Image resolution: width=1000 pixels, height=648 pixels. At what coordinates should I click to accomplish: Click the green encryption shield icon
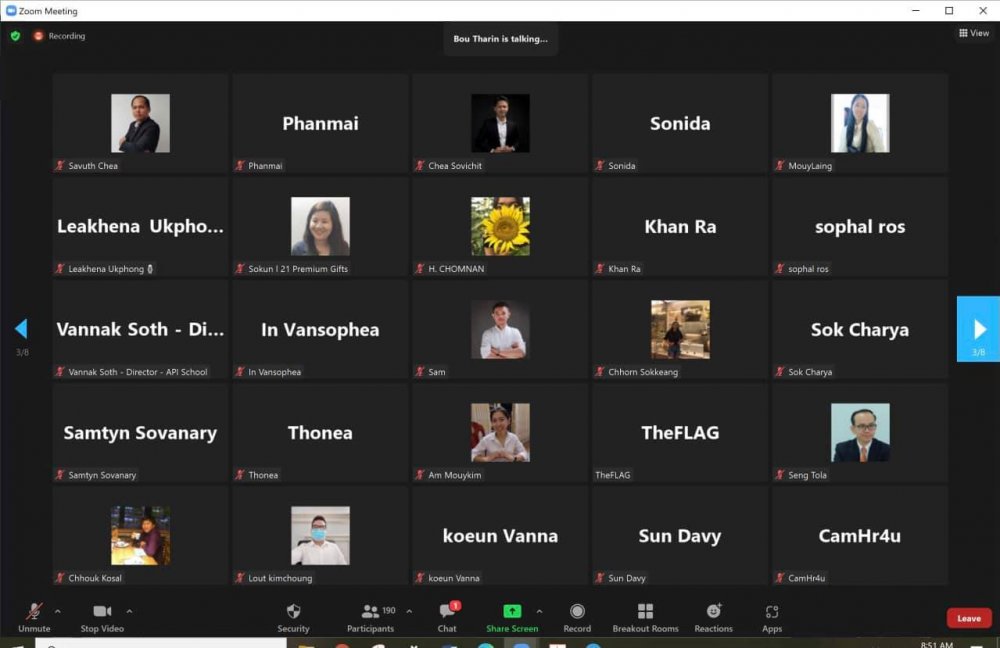pos(15,36)
